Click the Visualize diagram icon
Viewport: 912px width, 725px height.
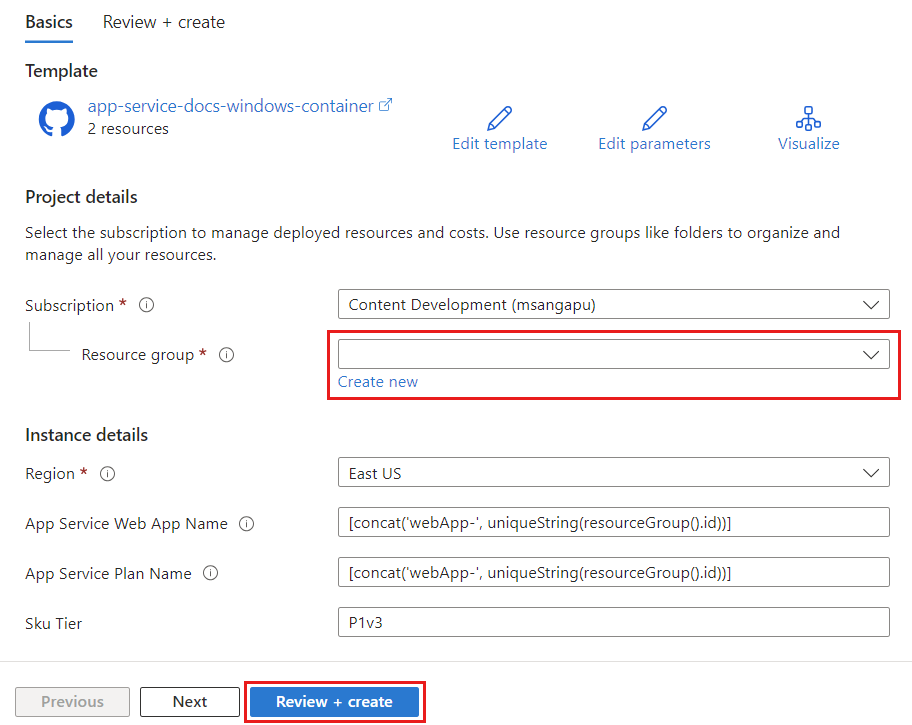tap(808, 118)
